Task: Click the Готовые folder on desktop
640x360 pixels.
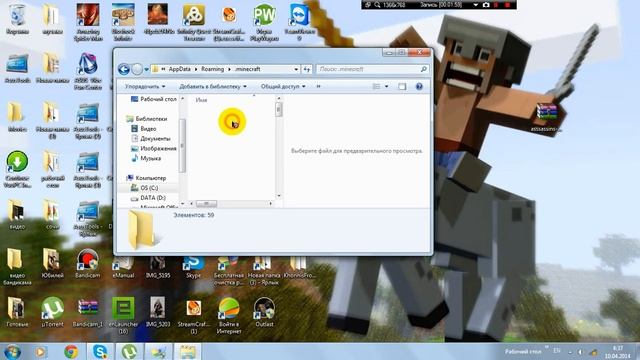Action: (17, 312)
